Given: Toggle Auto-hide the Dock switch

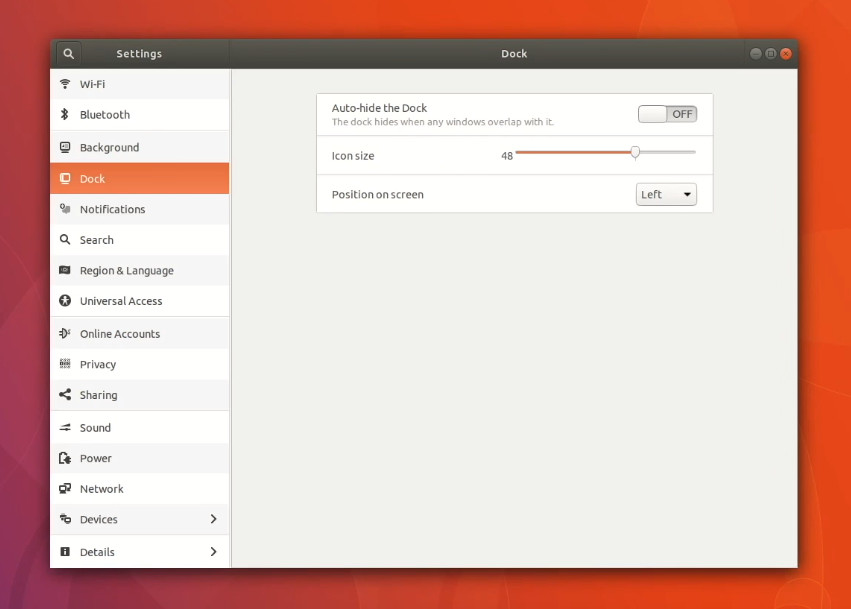Looking at the screenshot, I should [x=667, y=114].
